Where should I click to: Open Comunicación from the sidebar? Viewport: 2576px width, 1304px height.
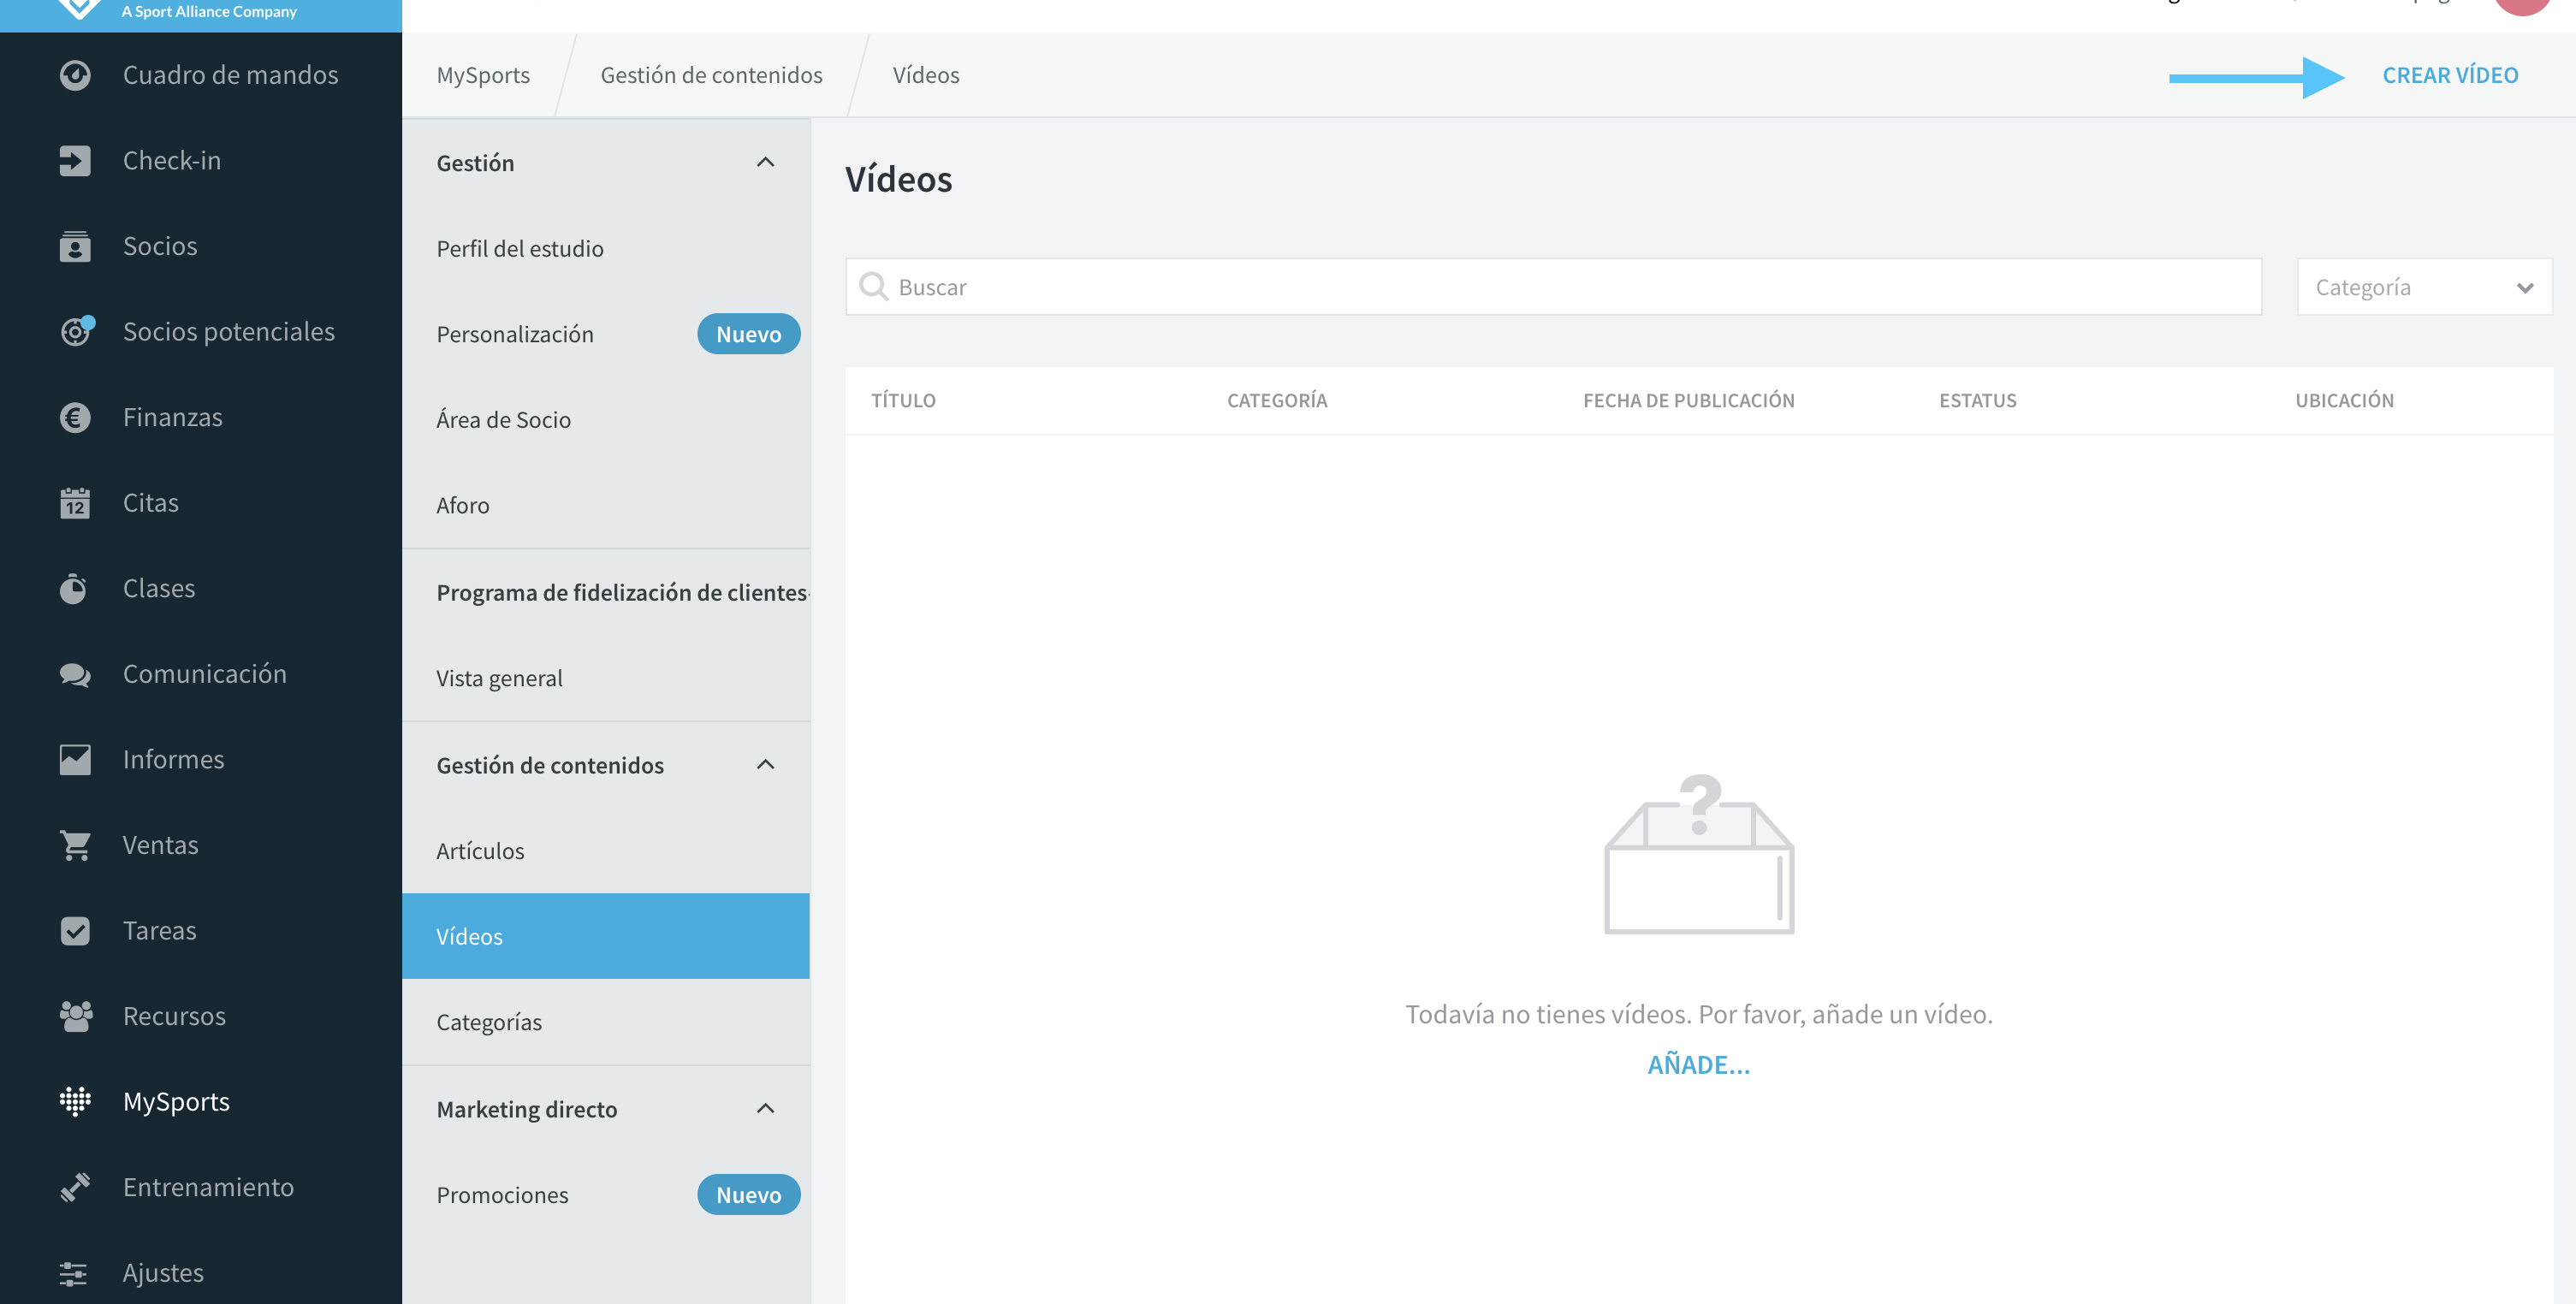click(201, 674)
